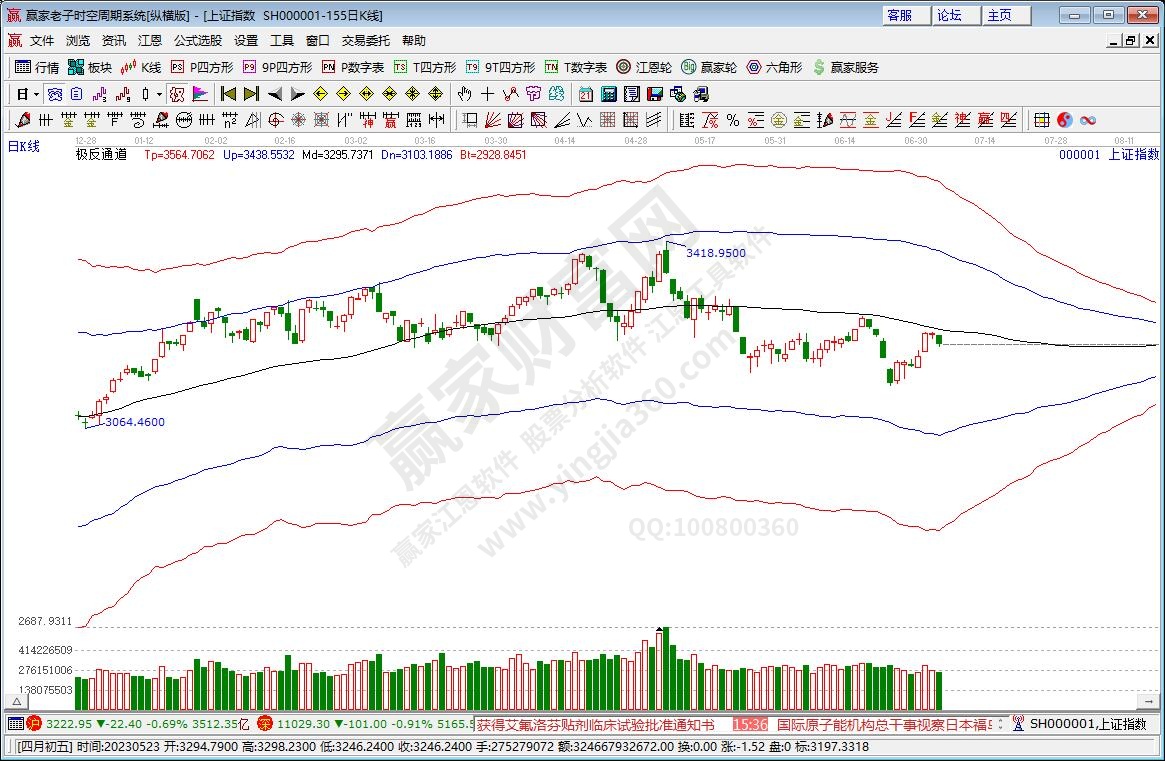Toggle the K线 candlestick chart view
Viewport: 1165px width, 761px height.
[140, 67]
